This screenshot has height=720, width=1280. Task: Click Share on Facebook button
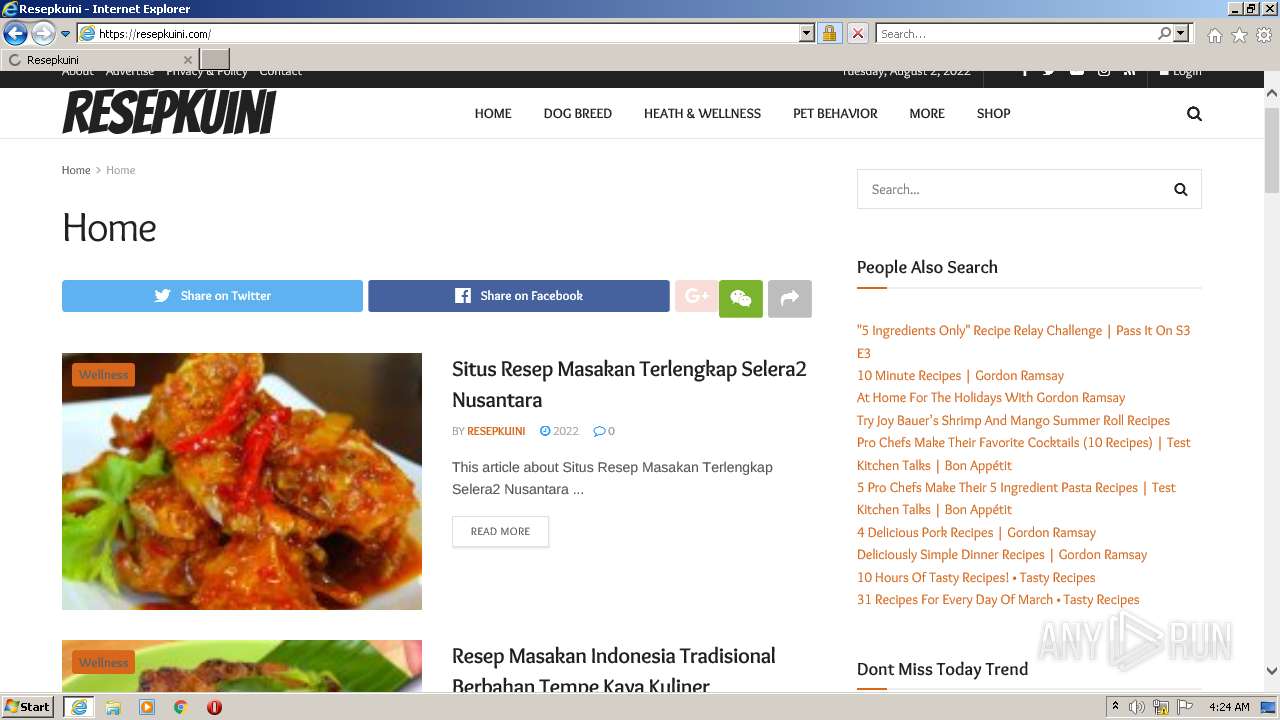519,296
